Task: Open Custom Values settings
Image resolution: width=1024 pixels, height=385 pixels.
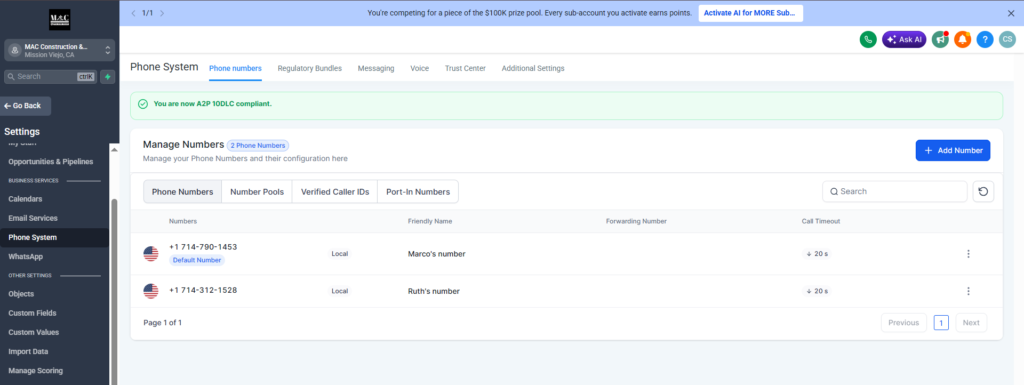Action: click(x=33, y=332)
